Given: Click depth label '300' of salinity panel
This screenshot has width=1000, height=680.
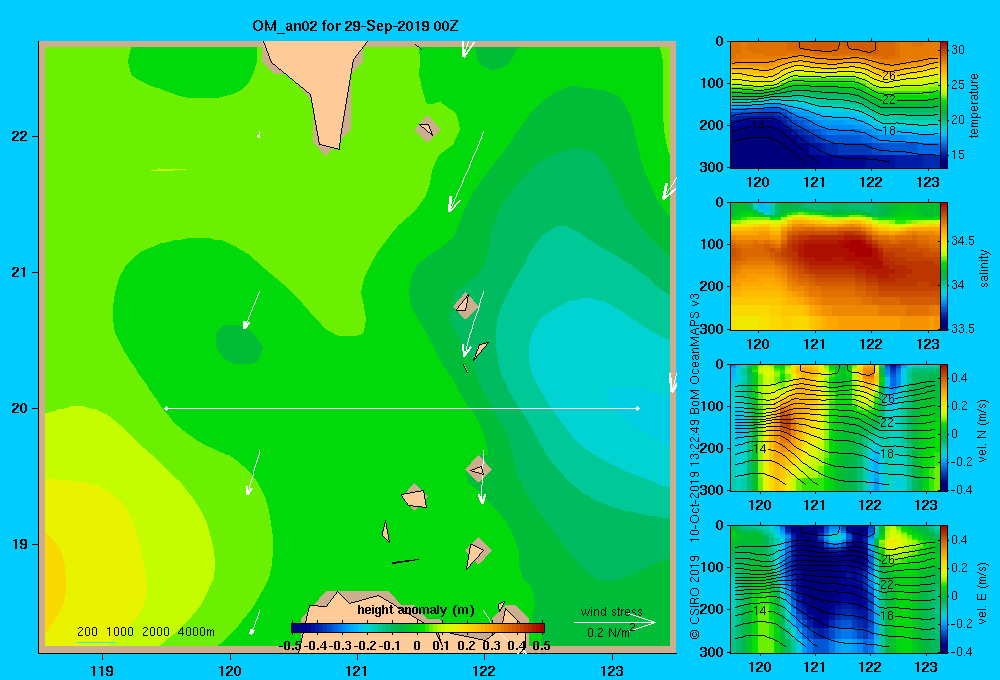Looking at the screenshot, I should pos(712,329).
